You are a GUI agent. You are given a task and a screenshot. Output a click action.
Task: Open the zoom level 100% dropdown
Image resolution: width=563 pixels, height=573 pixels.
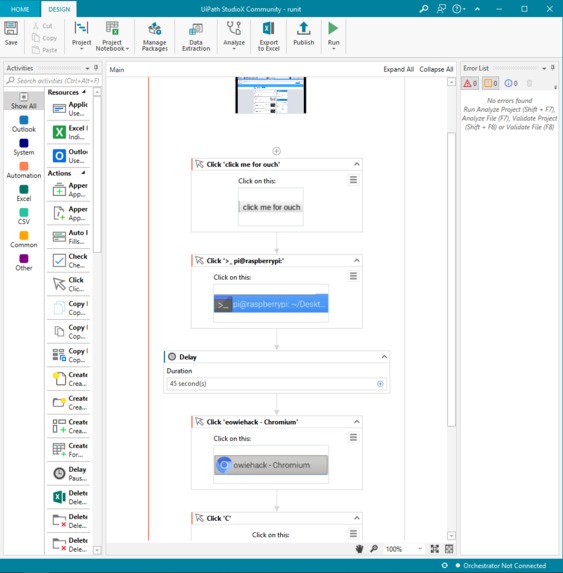point(404,549)
